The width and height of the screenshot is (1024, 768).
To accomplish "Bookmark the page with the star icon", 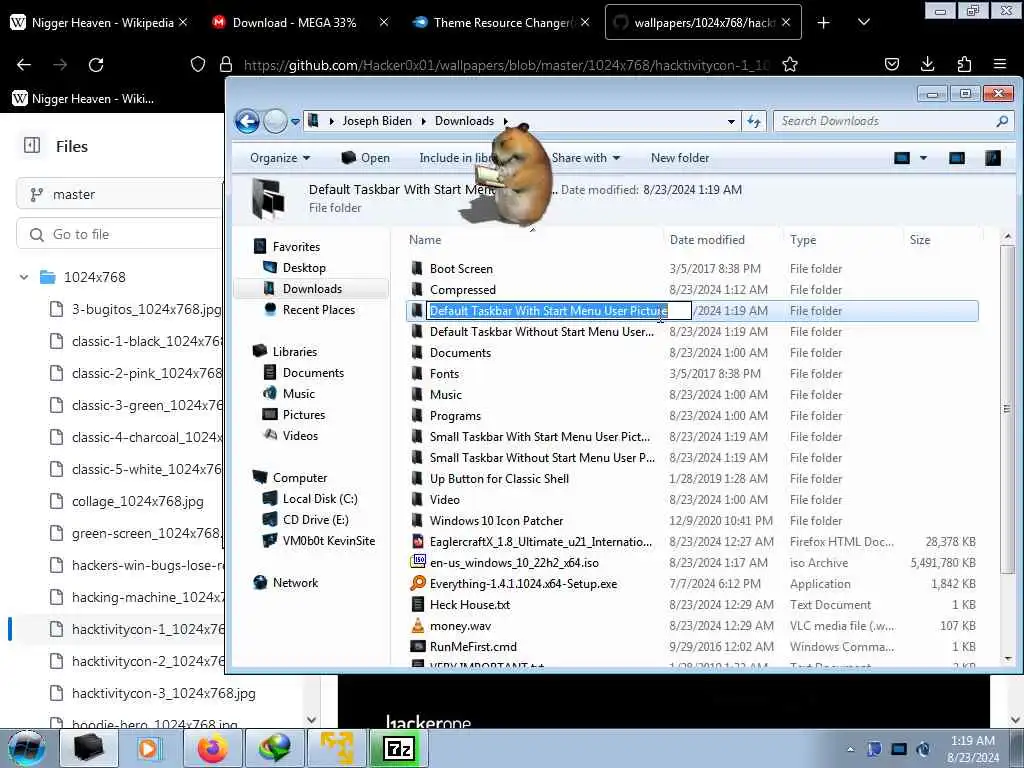I will (x=790, y=64).
